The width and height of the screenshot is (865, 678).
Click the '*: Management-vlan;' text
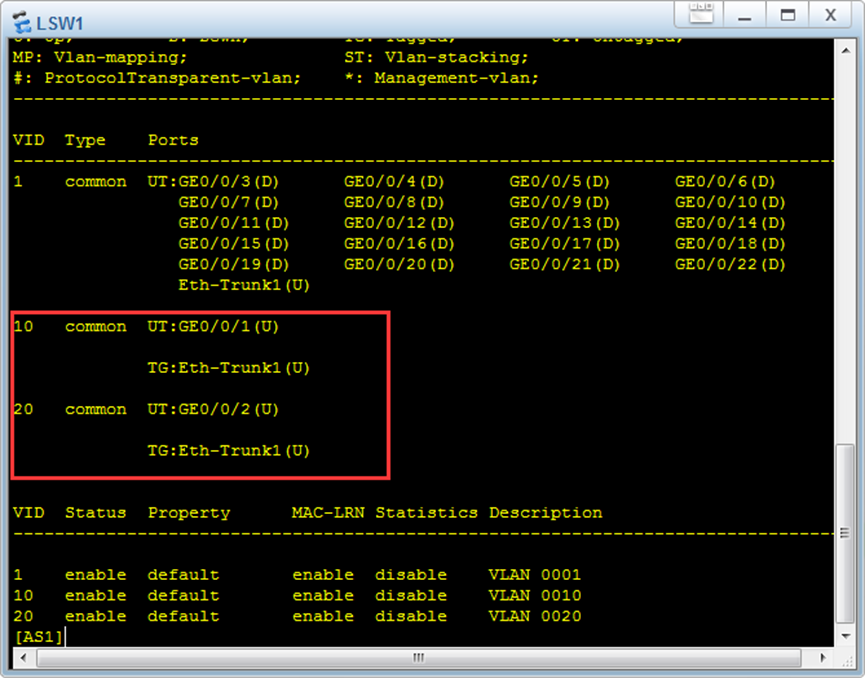pos(441,78)
